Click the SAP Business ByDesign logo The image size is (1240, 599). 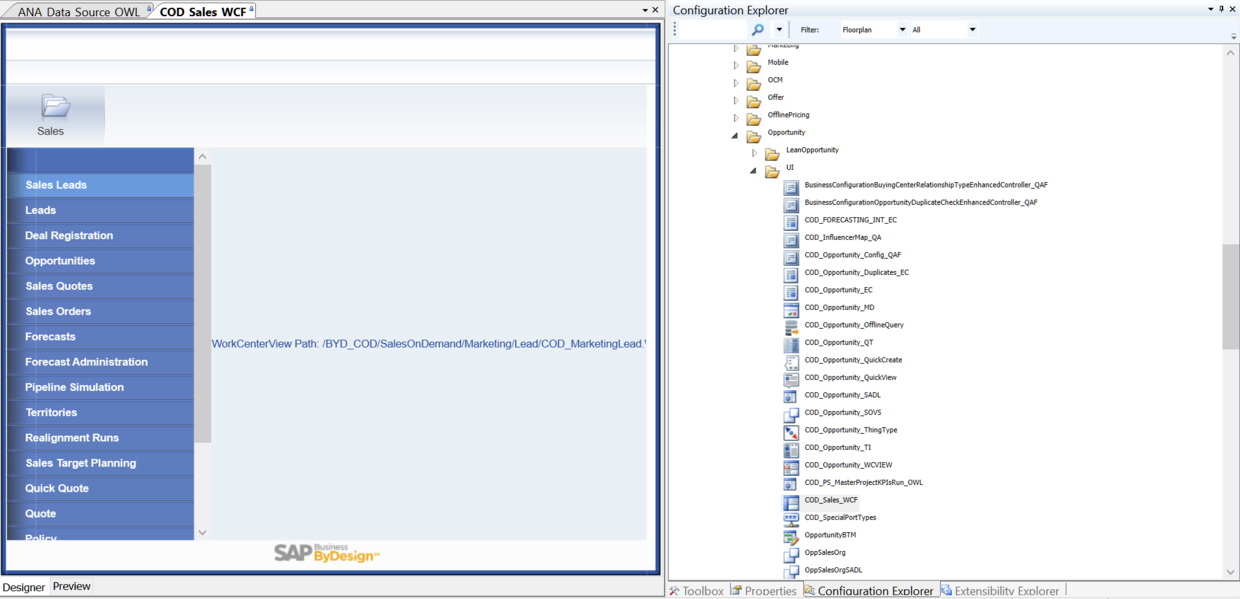click(327, 554)
